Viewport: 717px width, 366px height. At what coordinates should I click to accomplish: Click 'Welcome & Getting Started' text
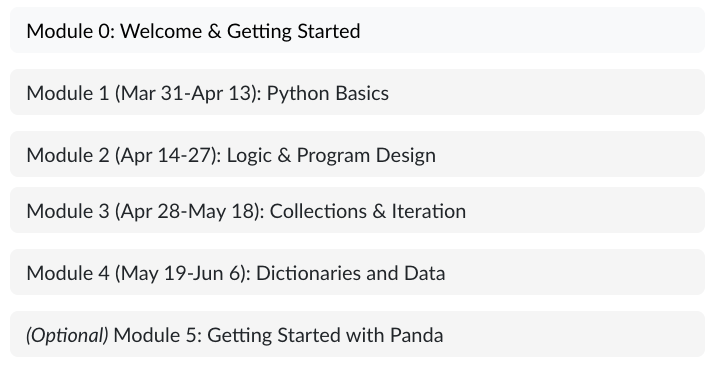point(241,32)
